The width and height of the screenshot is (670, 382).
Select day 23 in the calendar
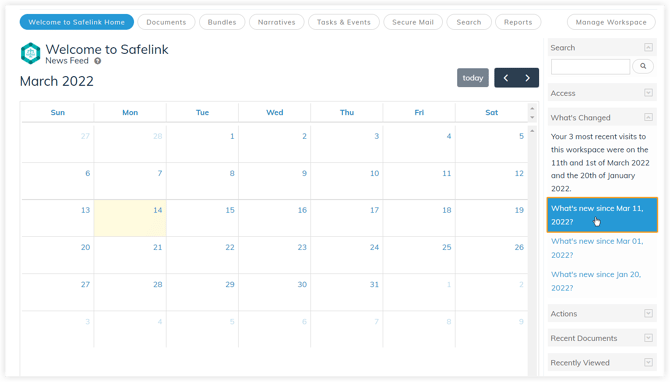(x=274, y=255)
